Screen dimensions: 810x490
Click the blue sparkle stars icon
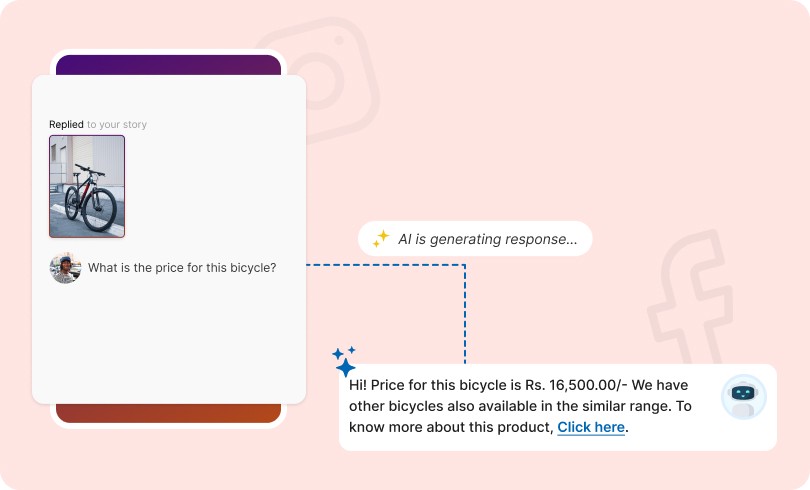coord(345,361)
